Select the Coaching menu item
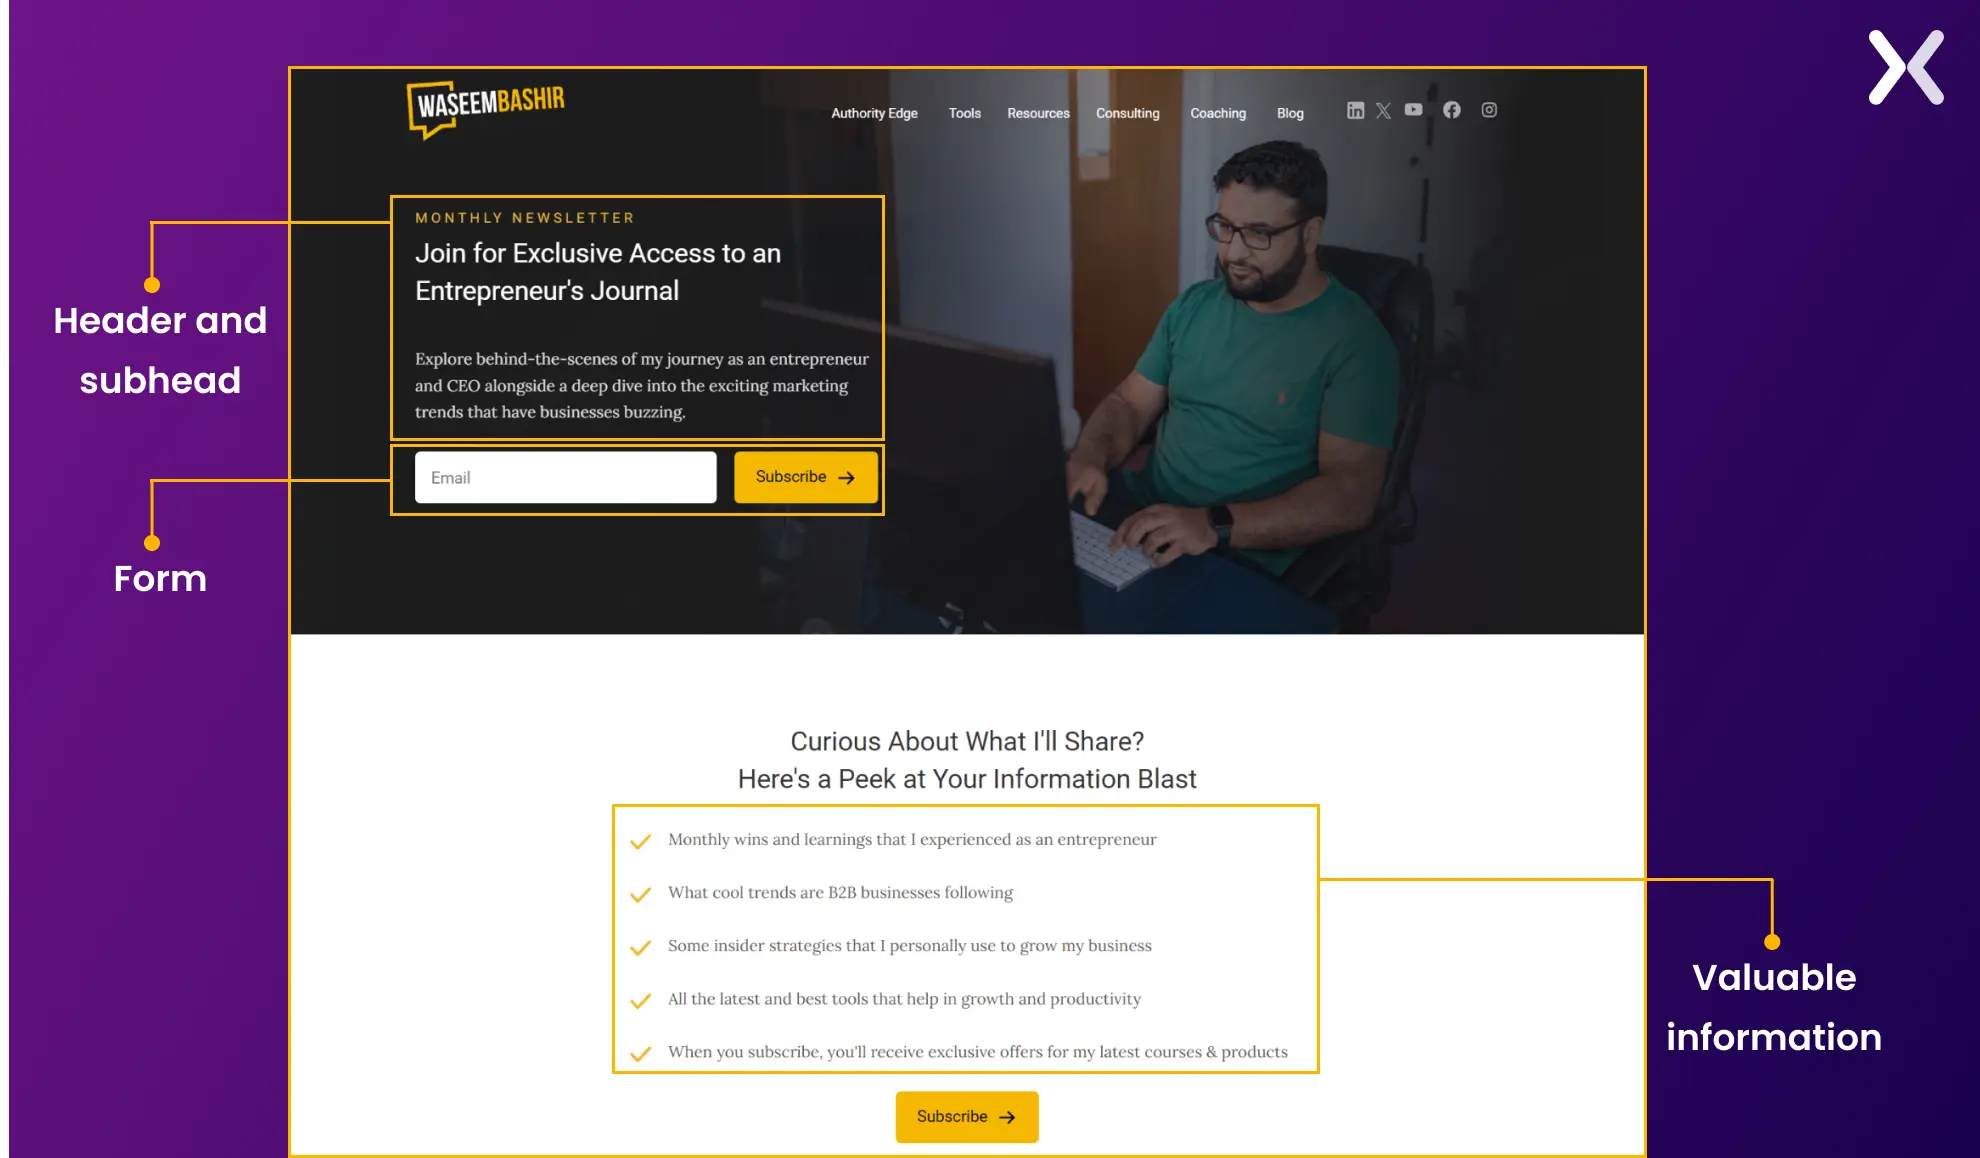Viewport: 1980px width, 1158px height. click(1215, 112)
